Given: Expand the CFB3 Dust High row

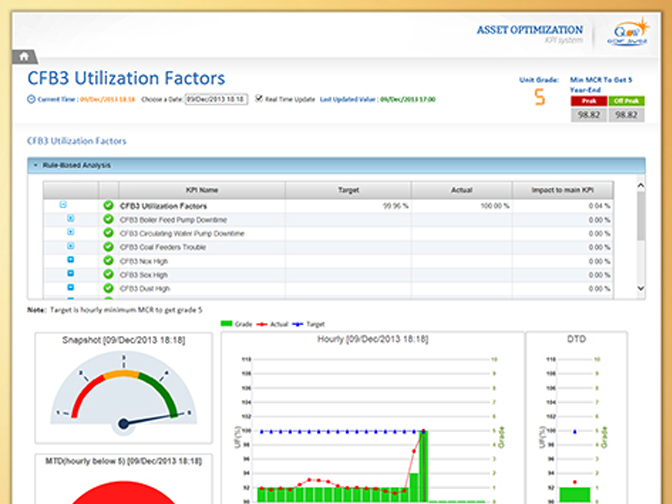Looking at the screenshot, I should 71,287.
